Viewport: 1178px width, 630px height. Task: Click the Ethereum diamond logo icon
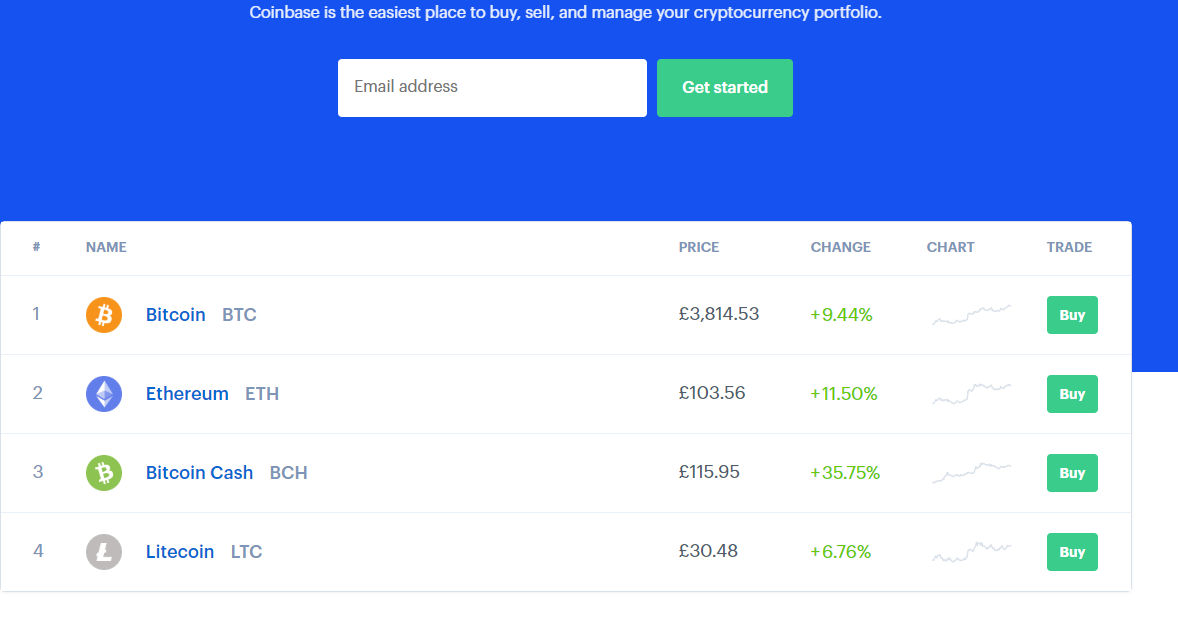pos(104,393)
